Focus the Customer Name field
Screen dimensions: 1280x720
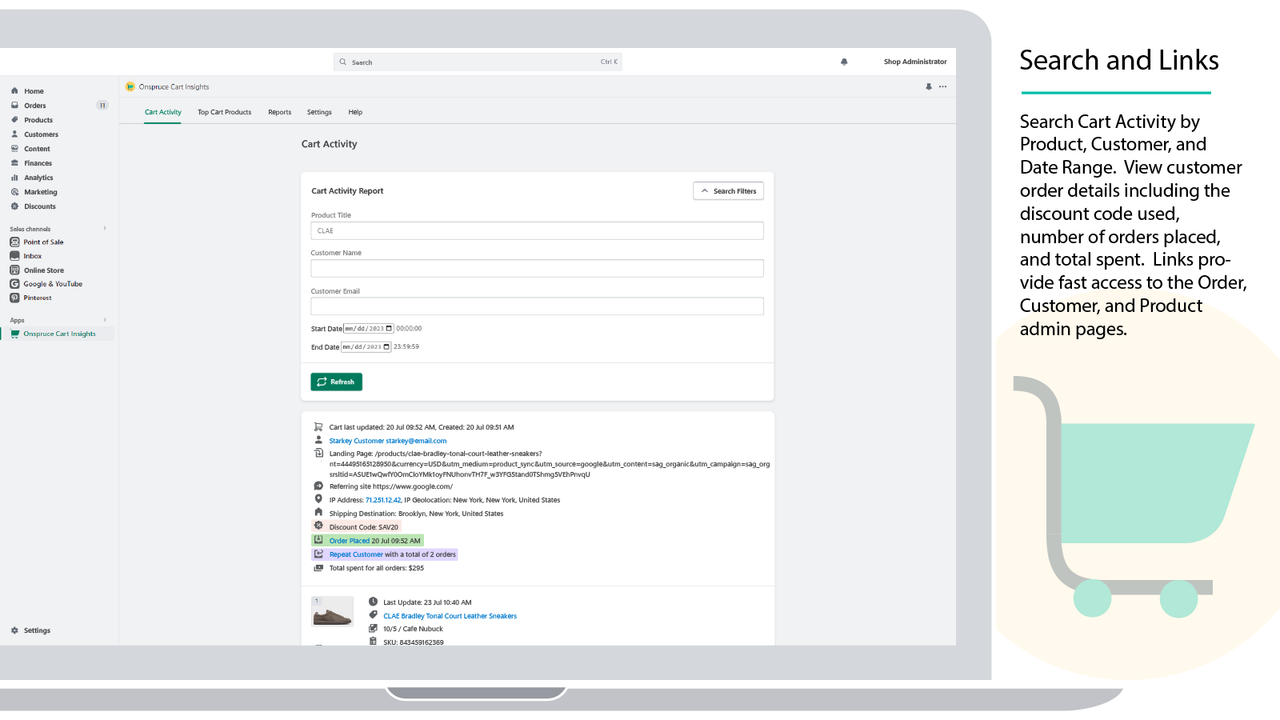click(x=537, y=268)
